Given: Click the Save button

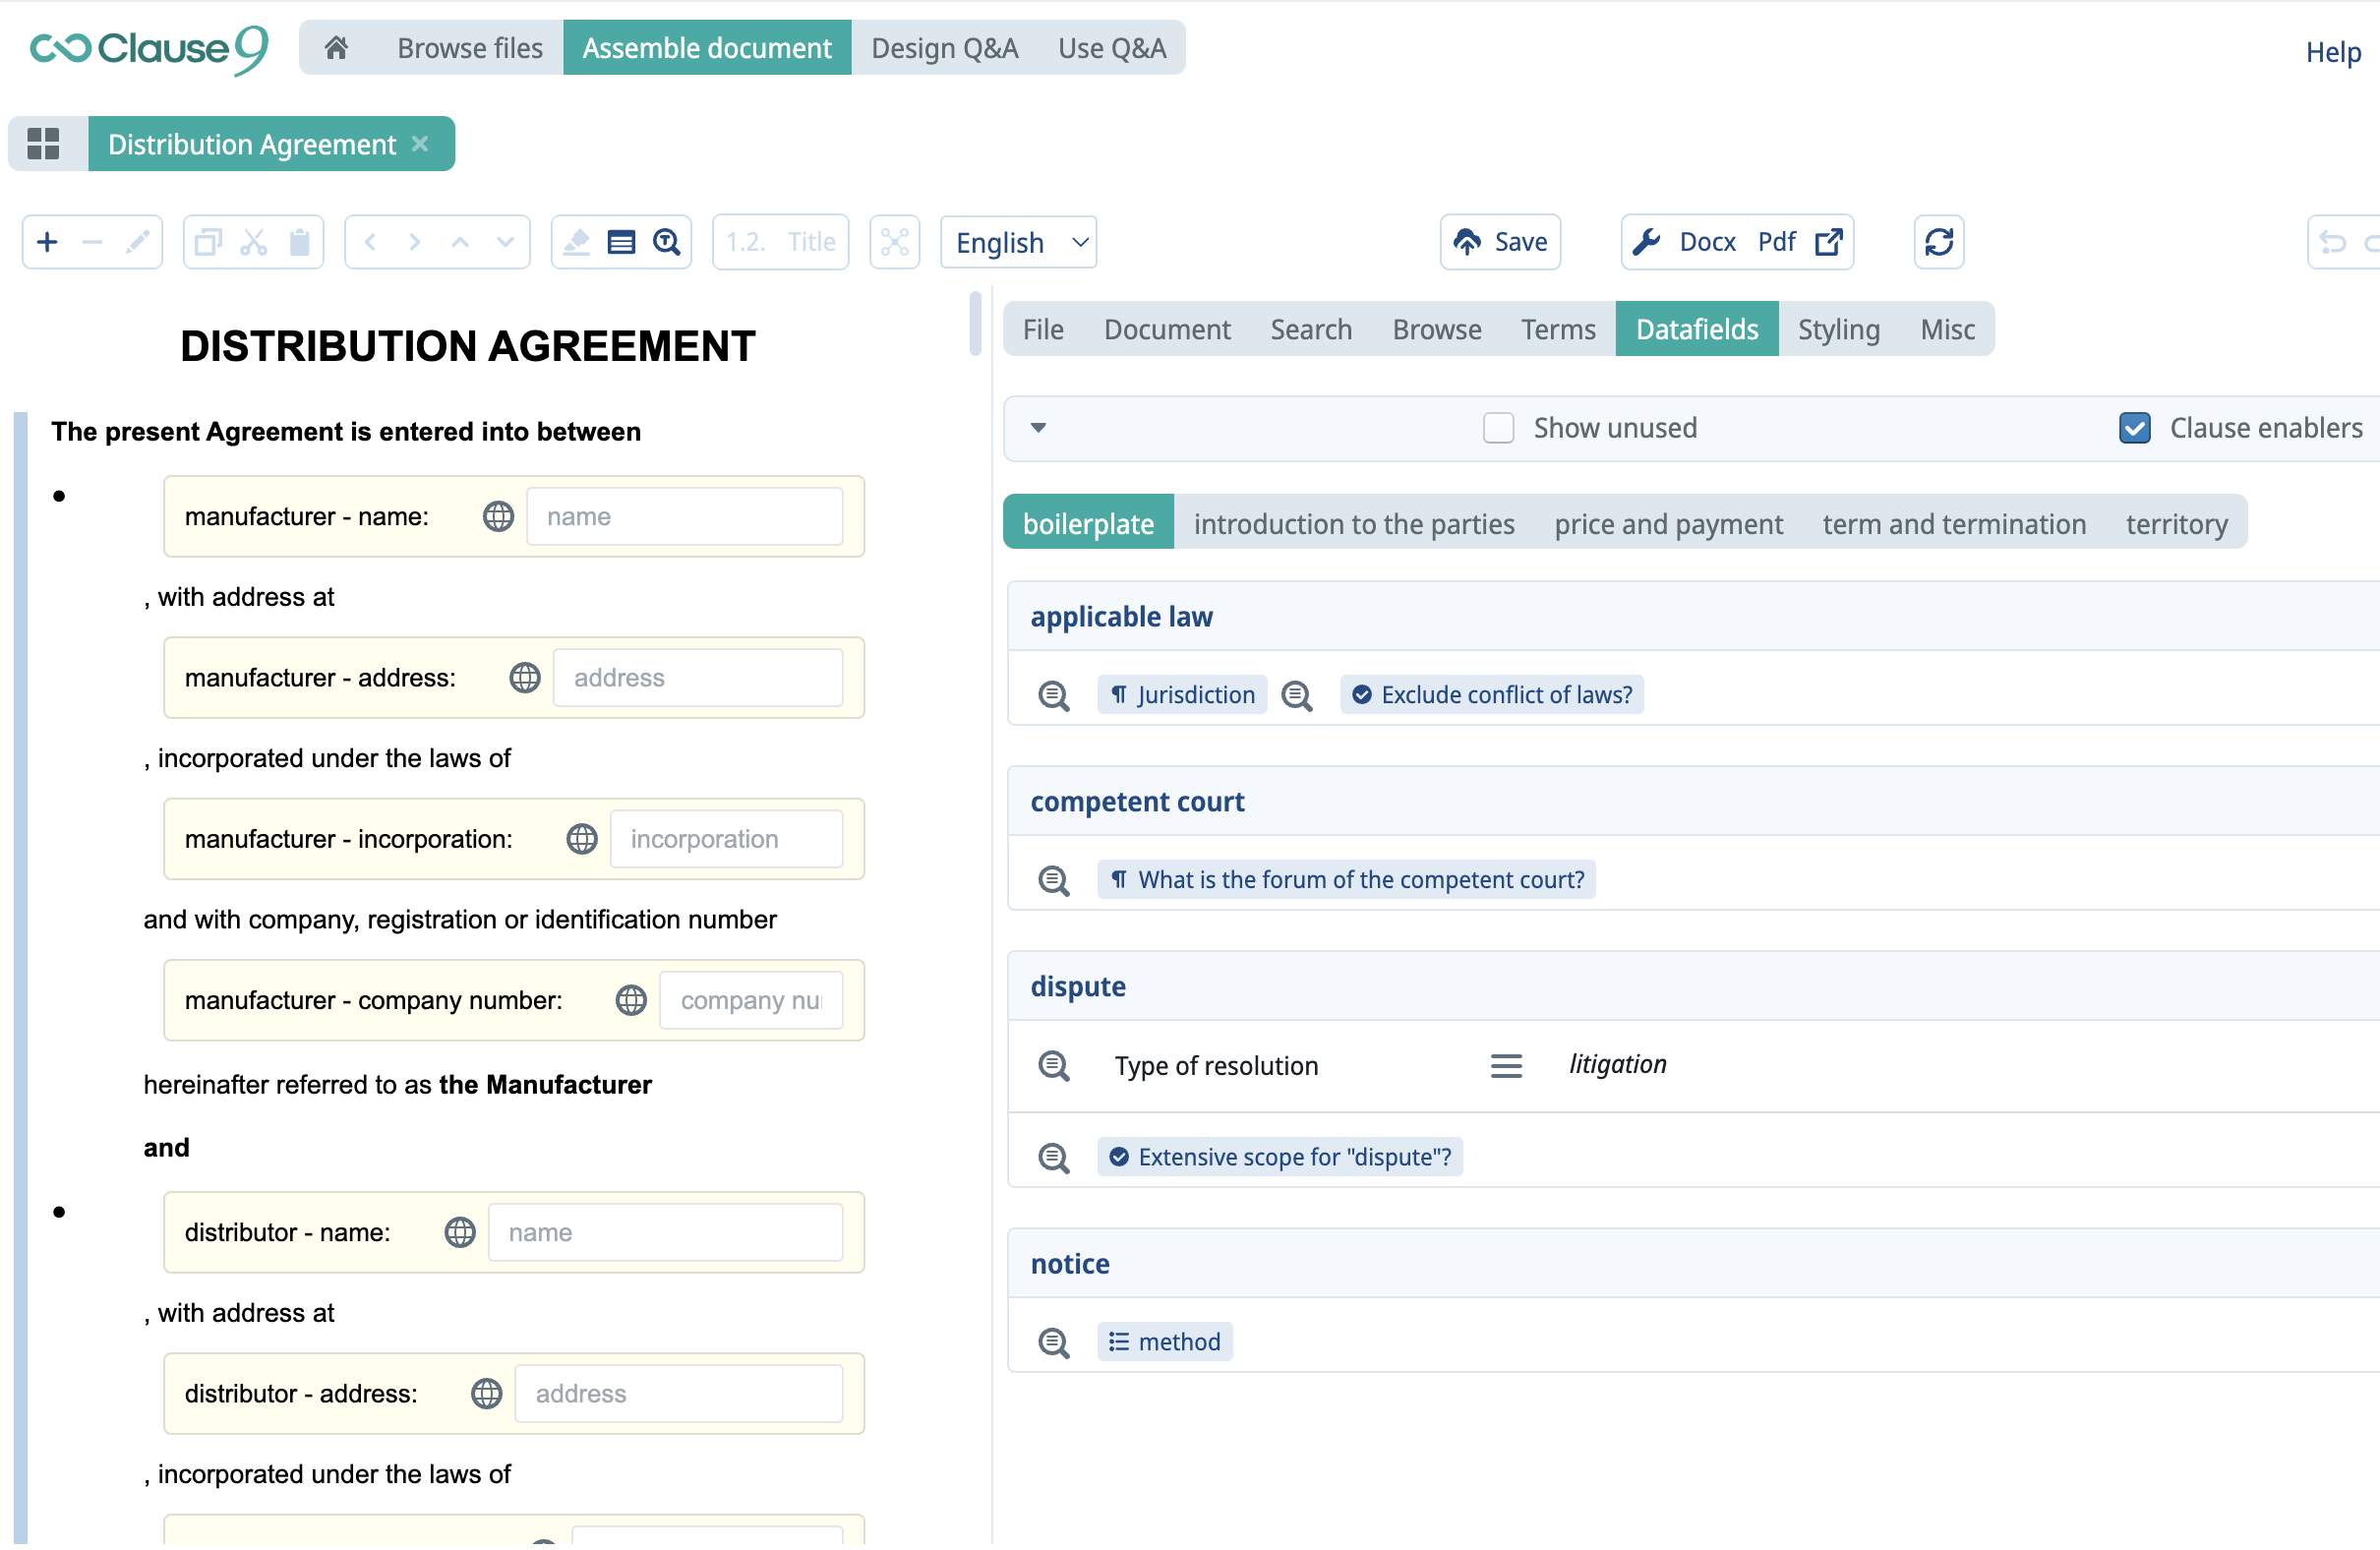Looking at the screenshot, I should point(1500,242).
